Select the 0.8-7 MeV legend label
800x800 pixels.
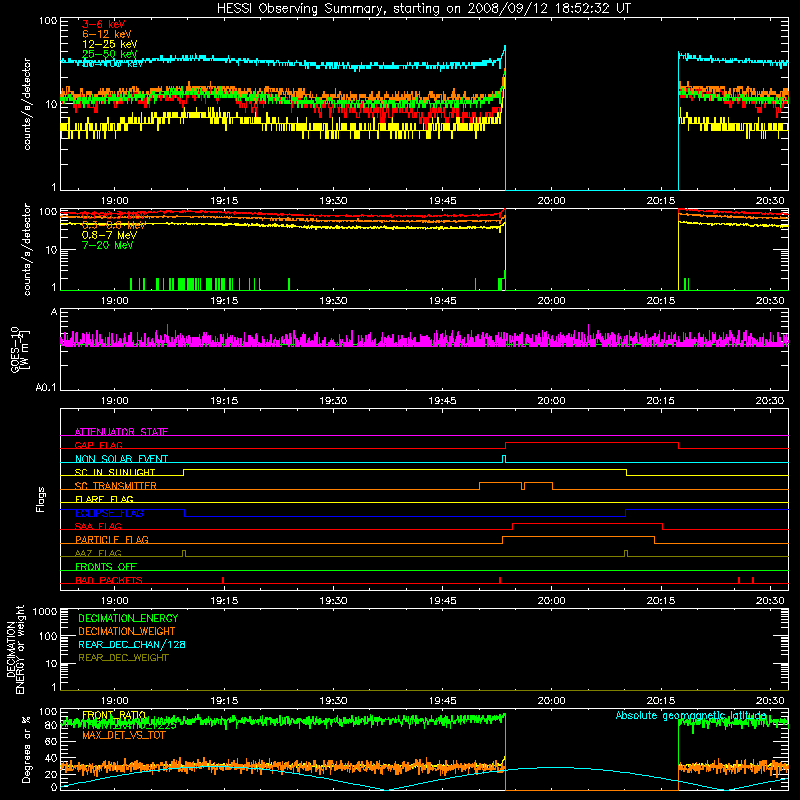click(109, 235)
